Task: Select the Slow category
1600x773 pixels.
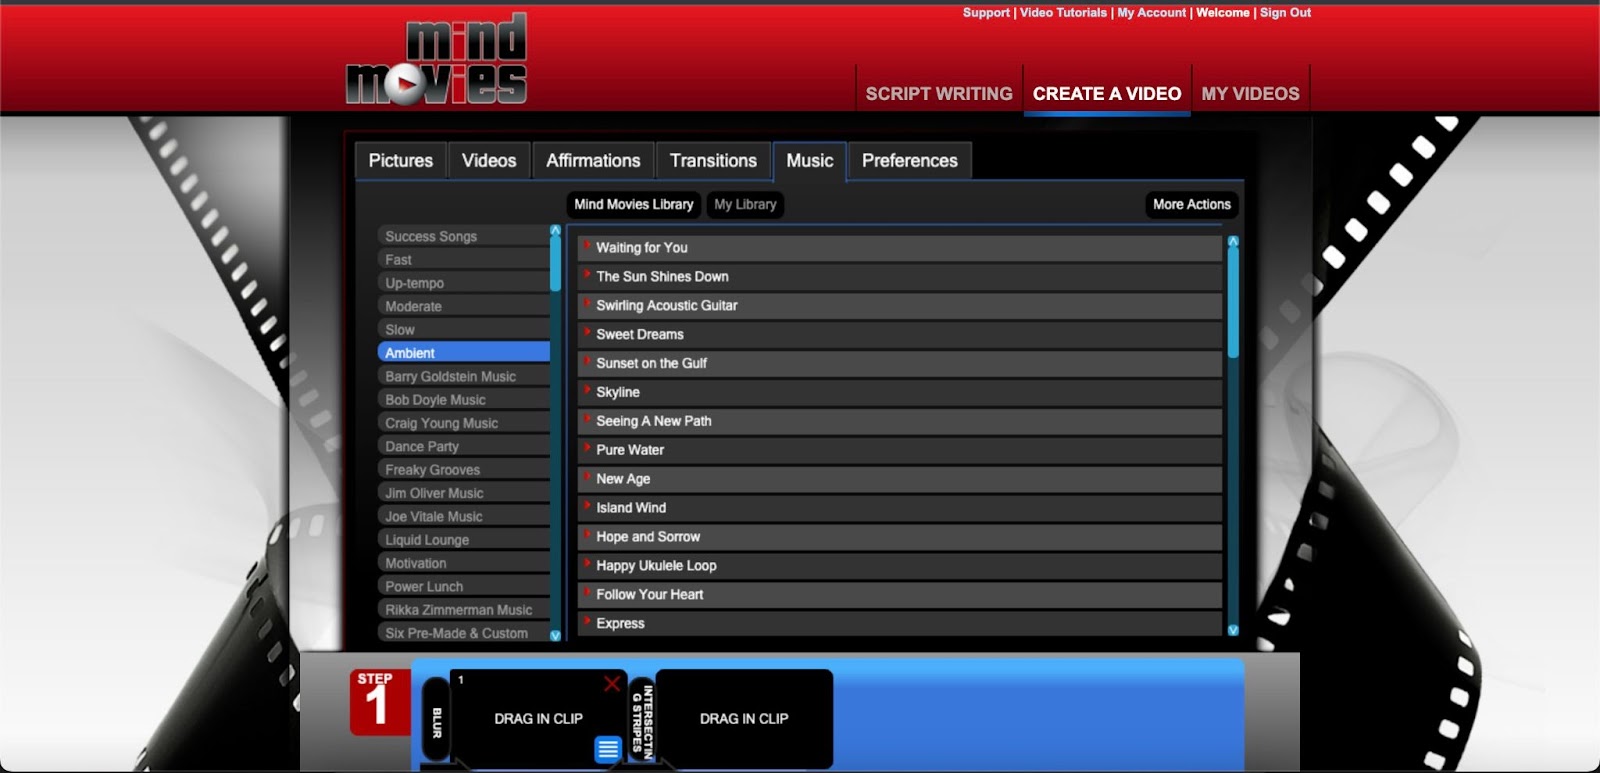Action: 464,329
